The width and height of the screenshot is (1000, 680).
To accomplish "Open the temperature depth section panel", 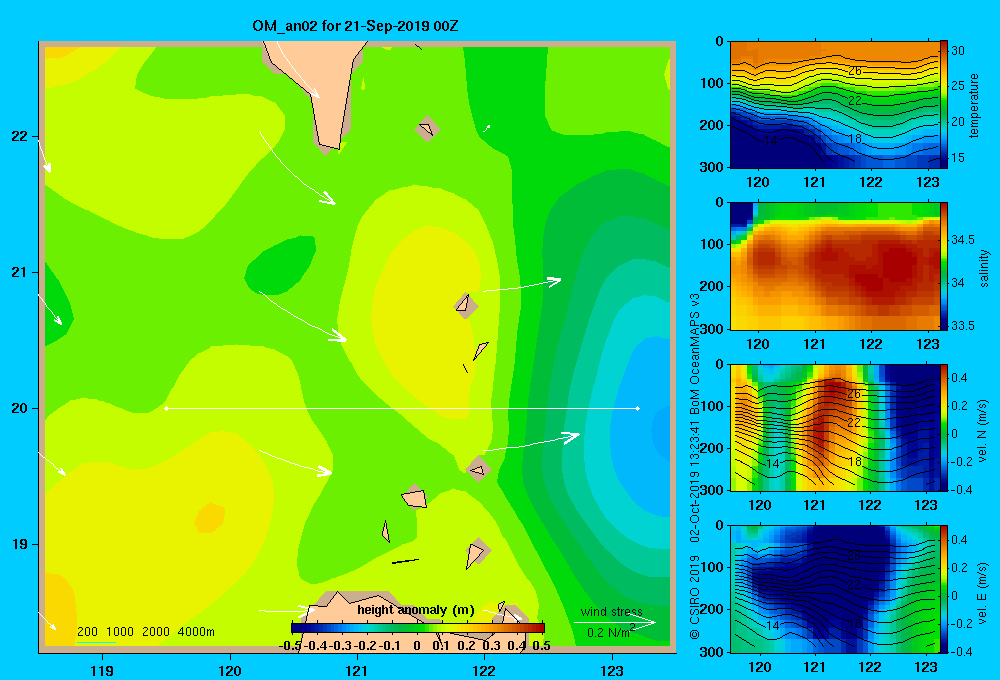I will click(x=835, y=105).
